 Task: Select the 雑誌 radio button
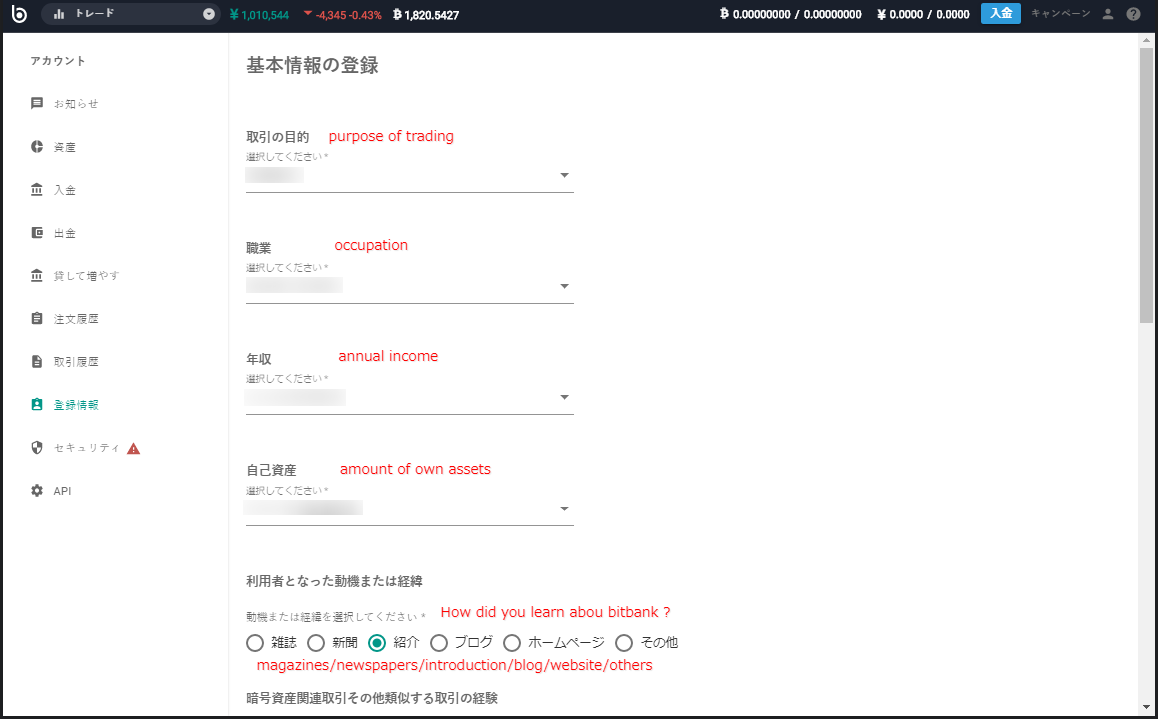click(255, 643)
